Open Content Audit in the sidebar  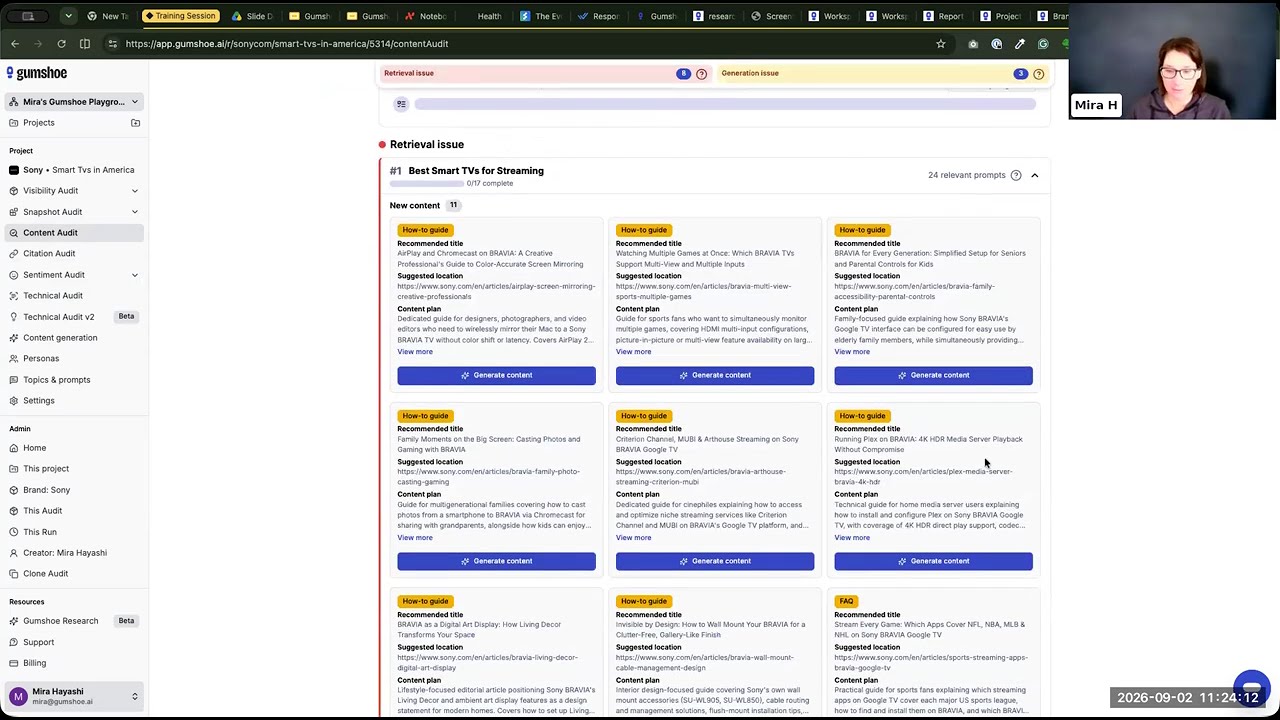(72, 233)
